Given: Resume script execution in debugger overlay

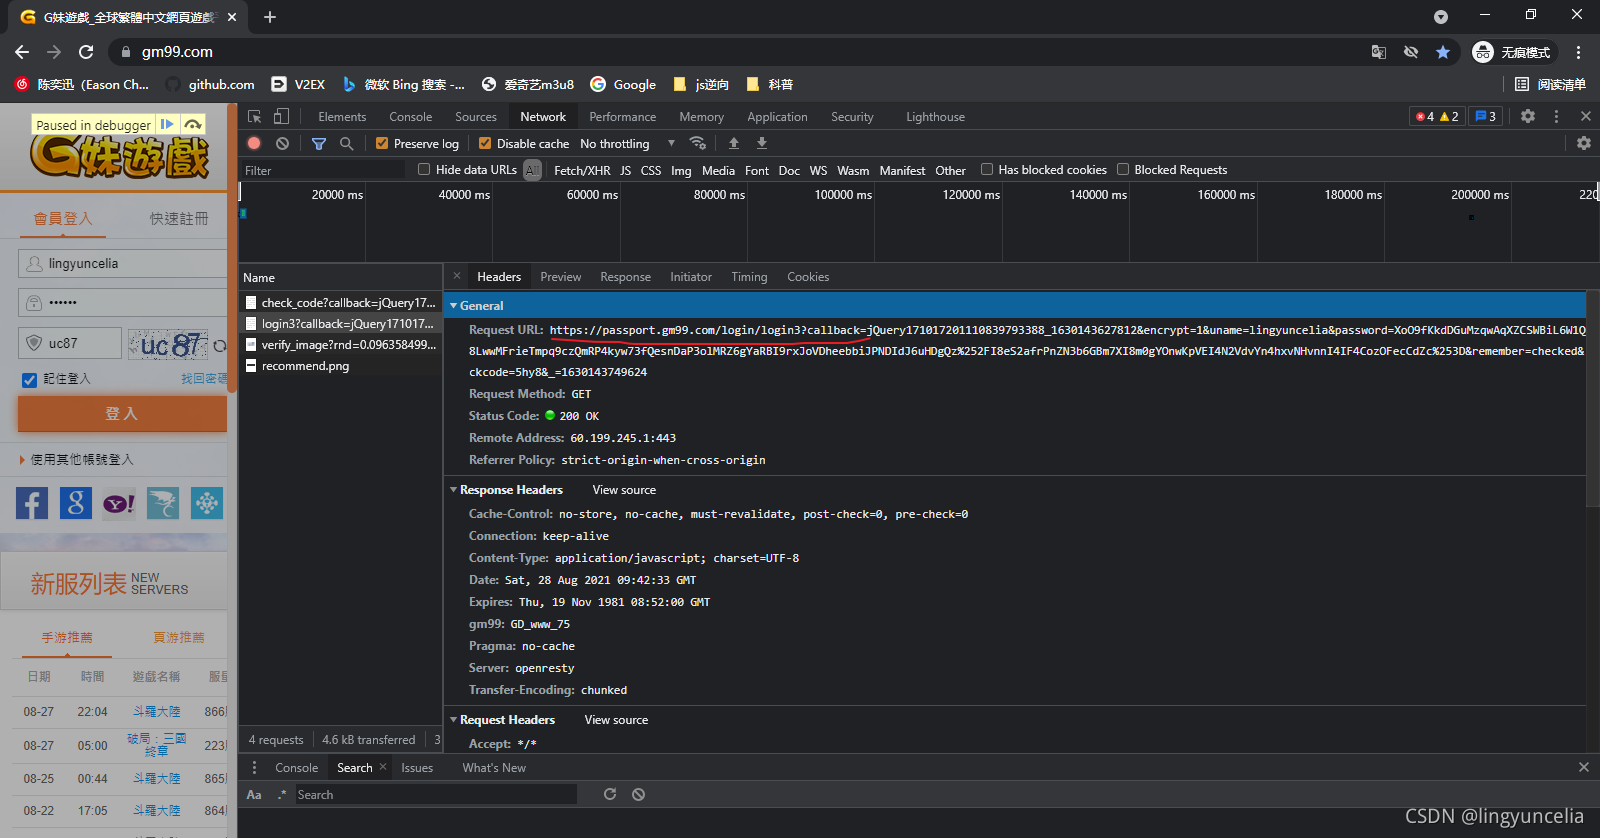Looking at the screenshot, I should tap(167, 124).
